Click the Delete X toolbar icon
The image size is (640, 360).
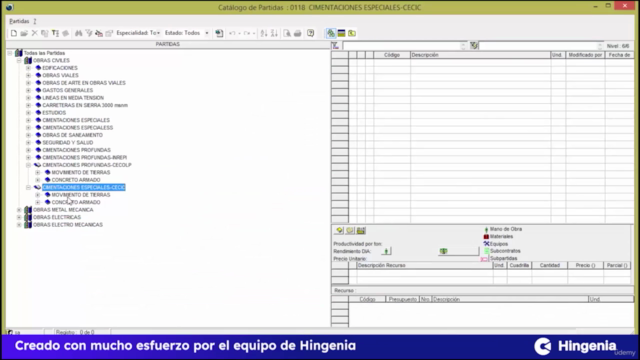pyautogui.click(x=35, y=33)
